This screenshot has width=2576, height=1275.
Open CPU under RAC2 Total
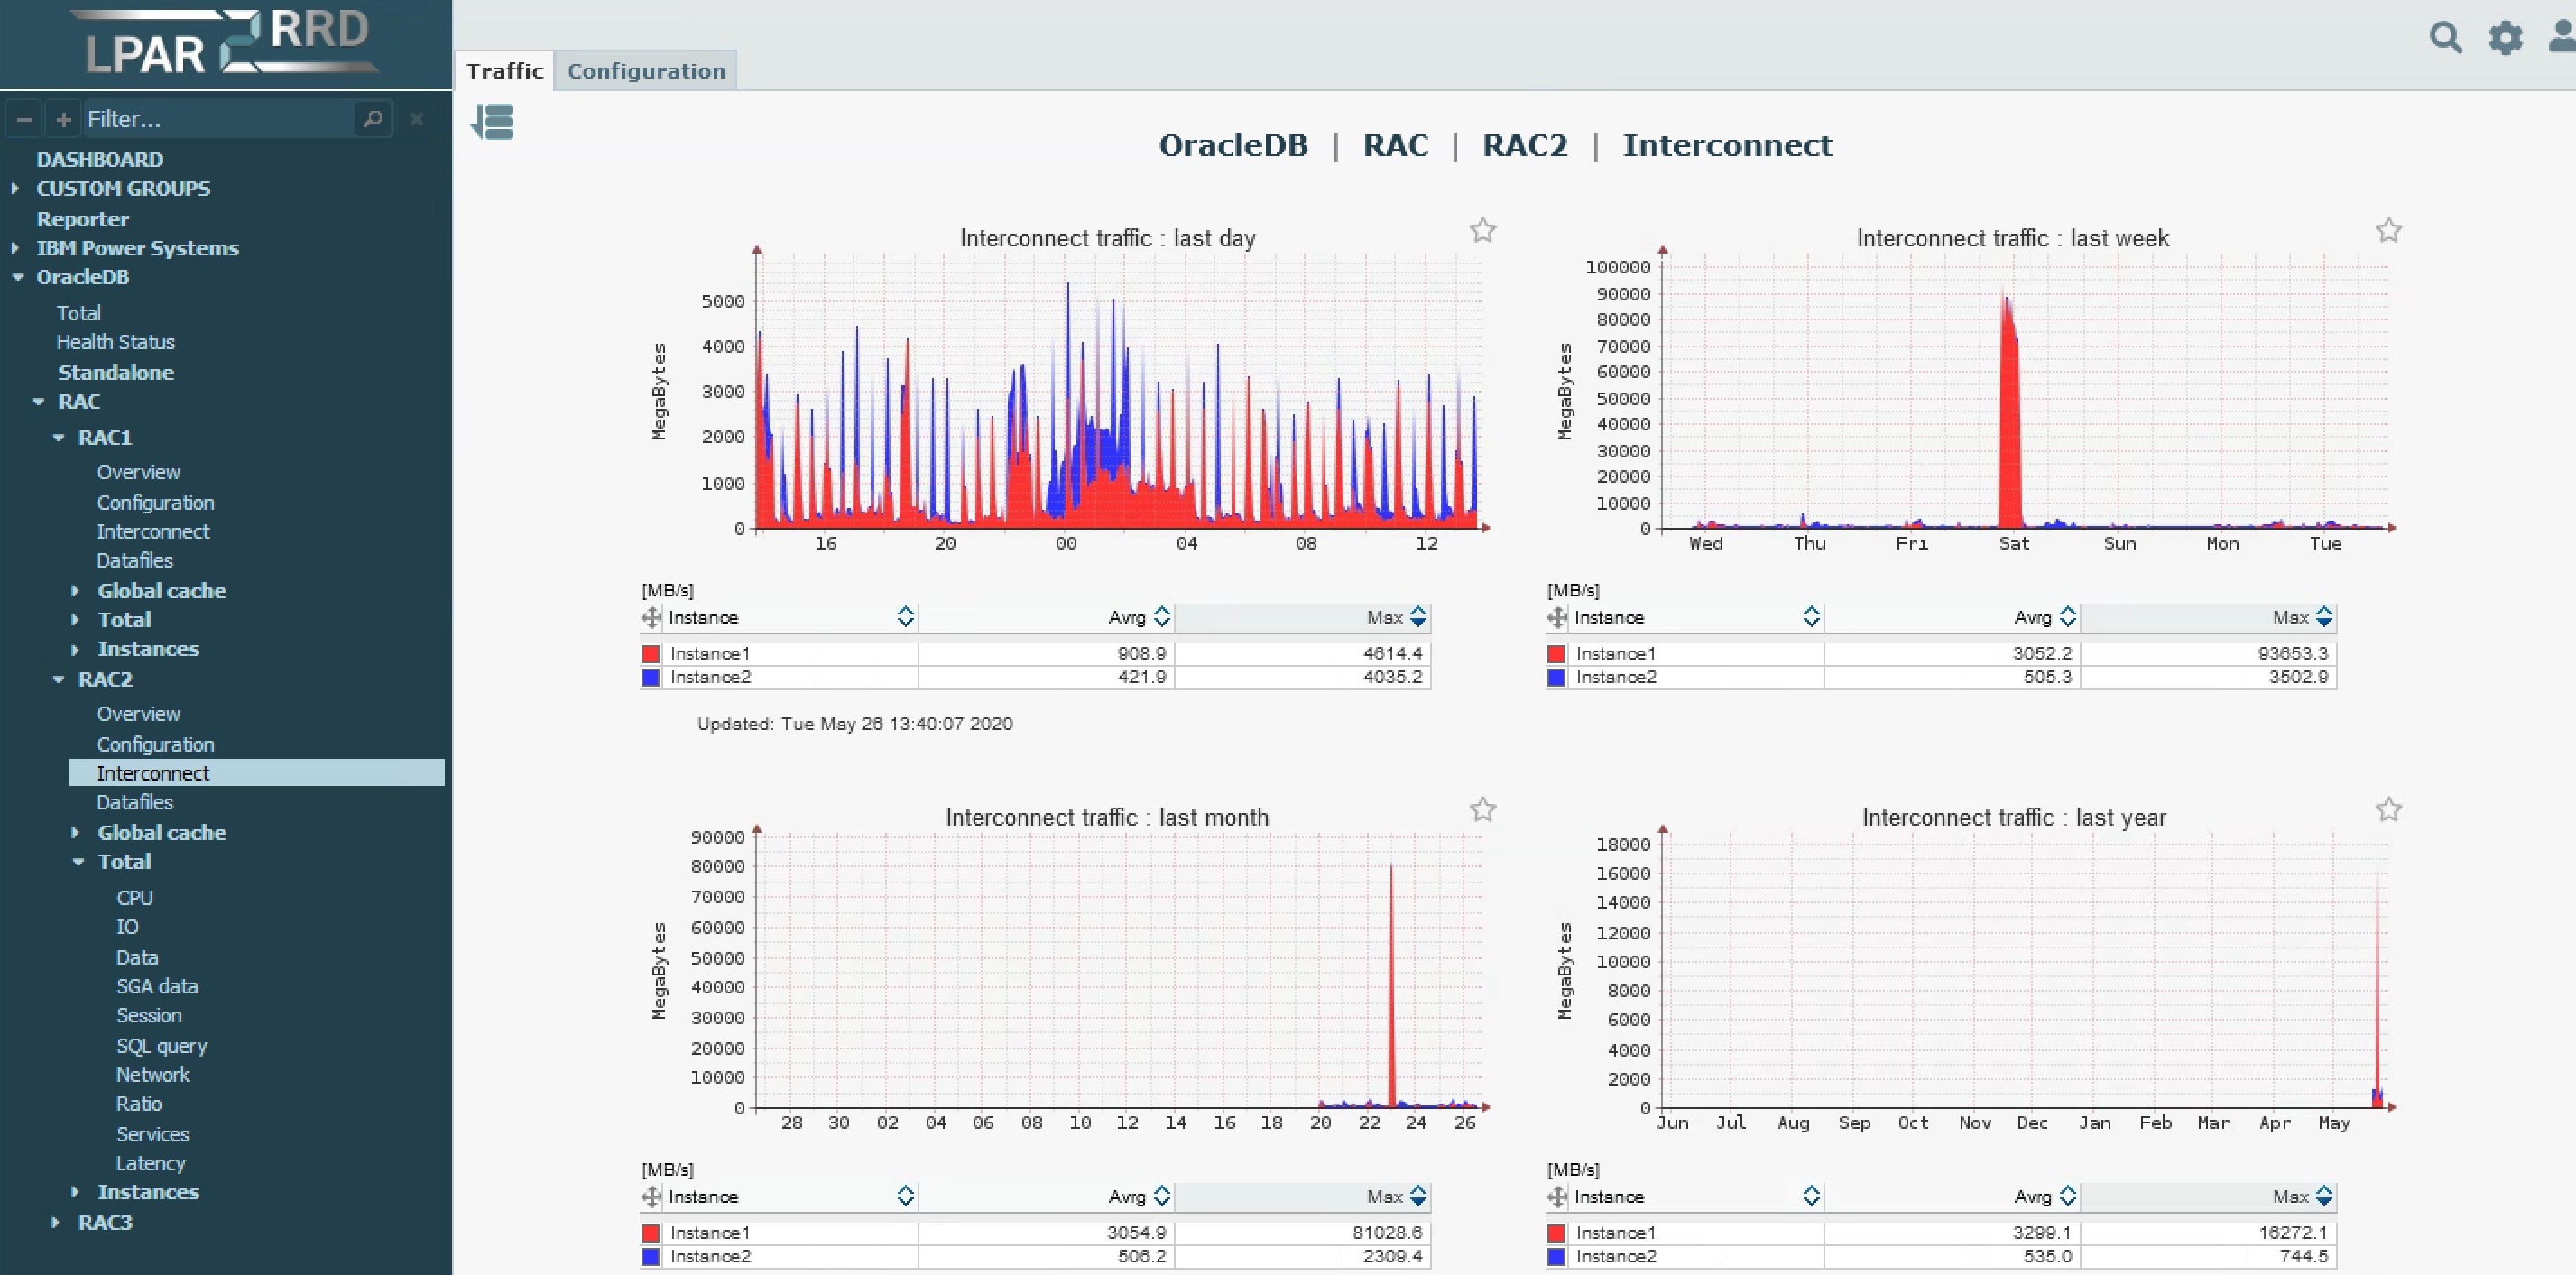135,898
